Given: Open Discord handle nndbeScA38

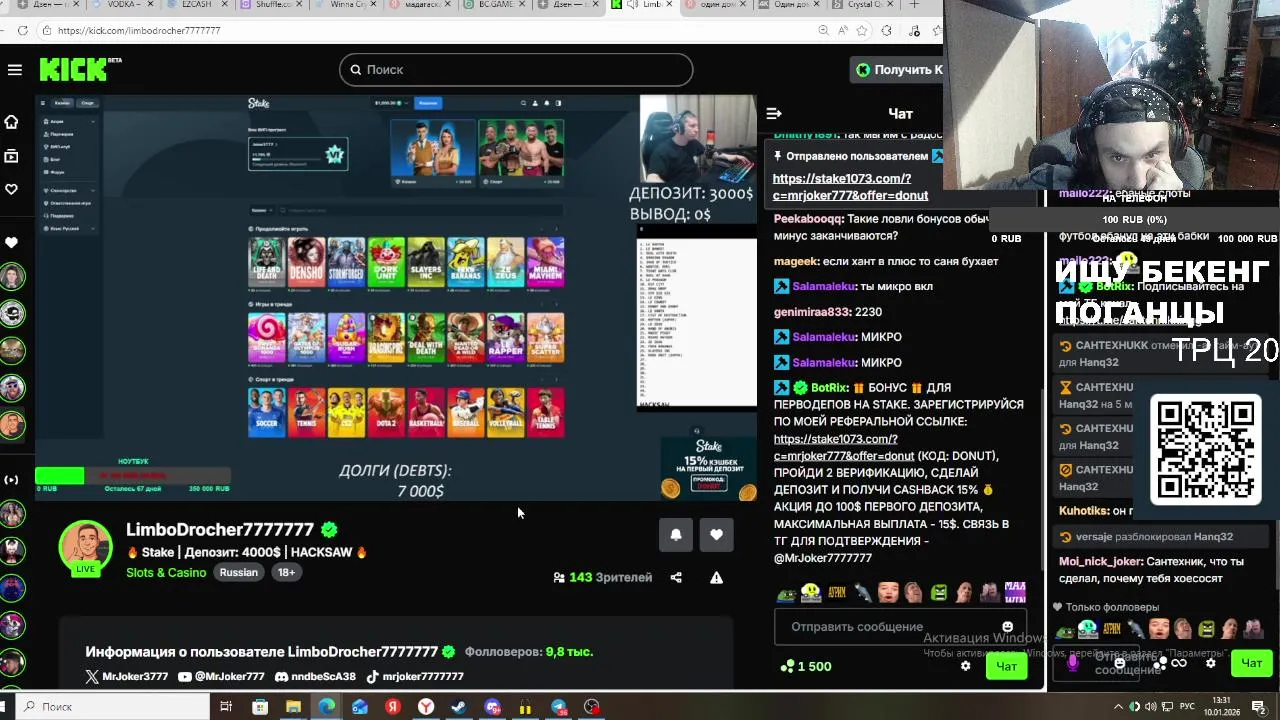Looking at the screenshot, I should 314,676.
